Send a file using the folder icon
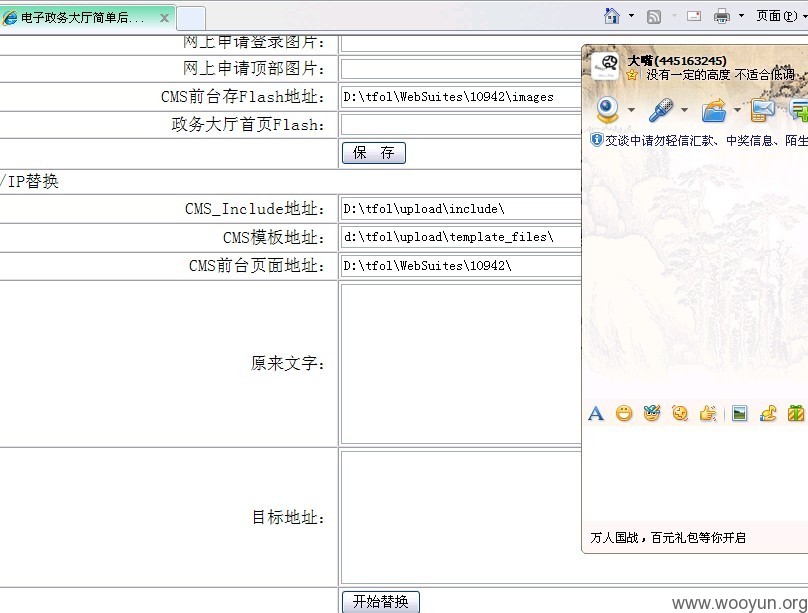The height and width of the screenshot is (613, 808). coord(714,110)
